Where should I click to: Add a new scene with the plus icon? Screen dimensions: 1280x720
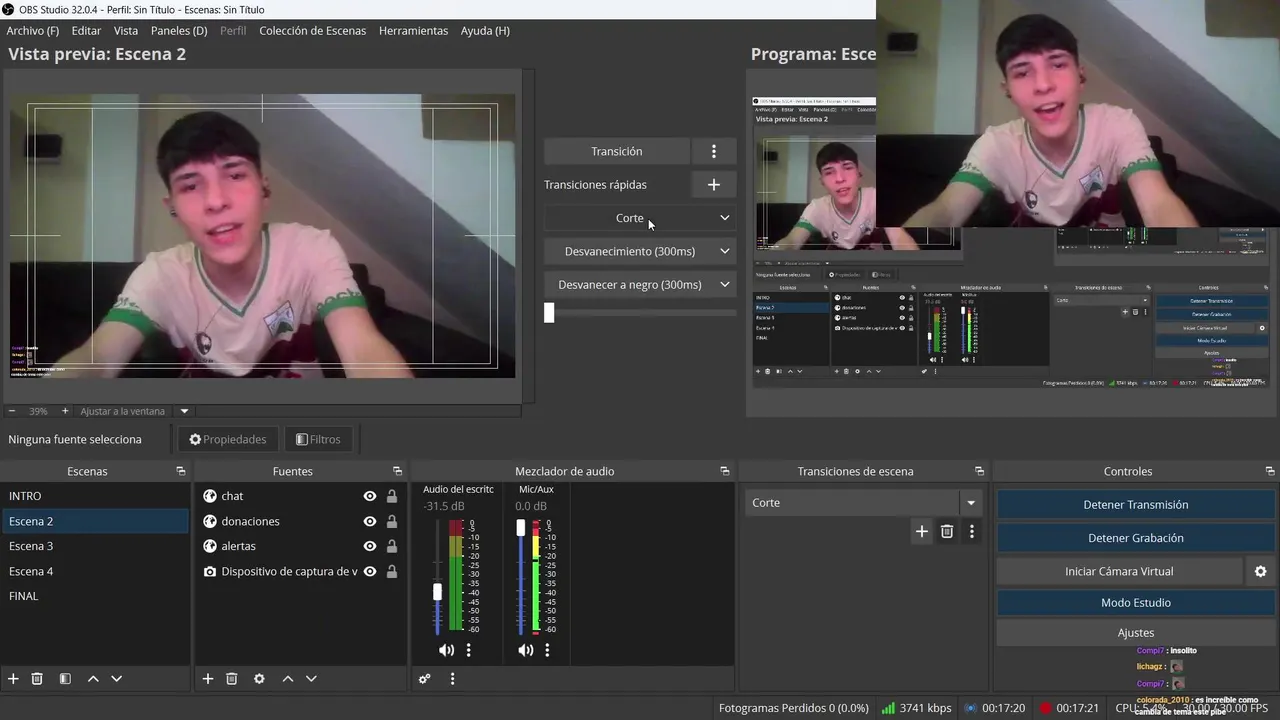[13, 678]
